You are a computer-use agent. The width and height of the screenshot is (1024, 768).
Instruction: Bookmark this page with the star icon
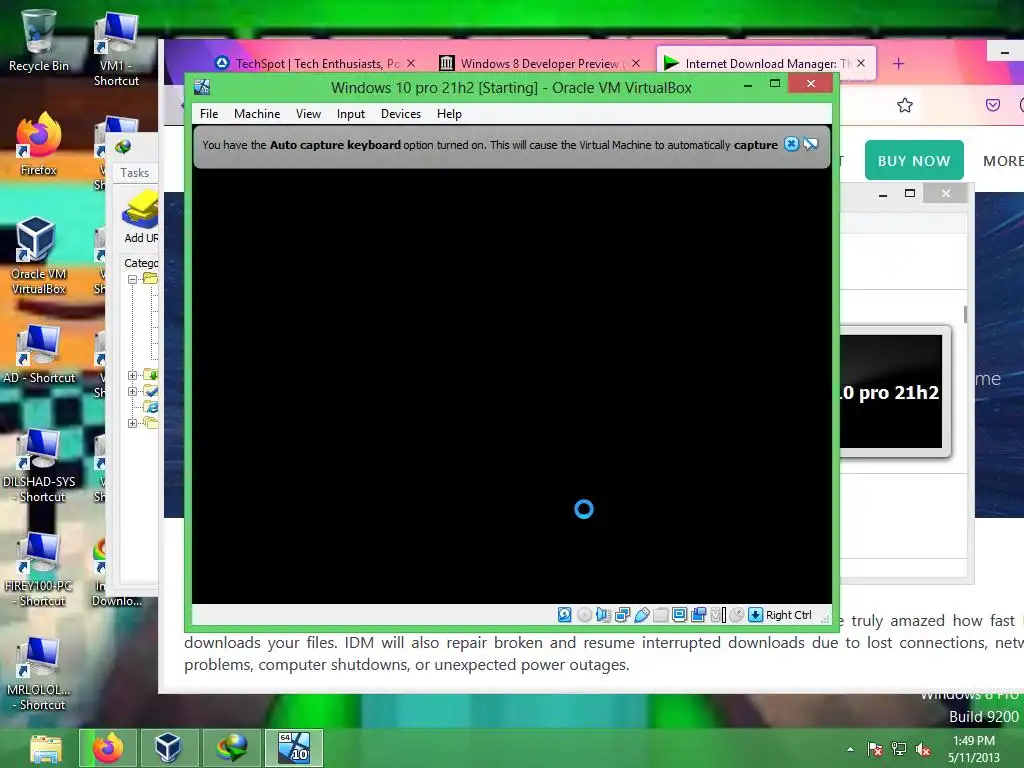tap(904, 105)
